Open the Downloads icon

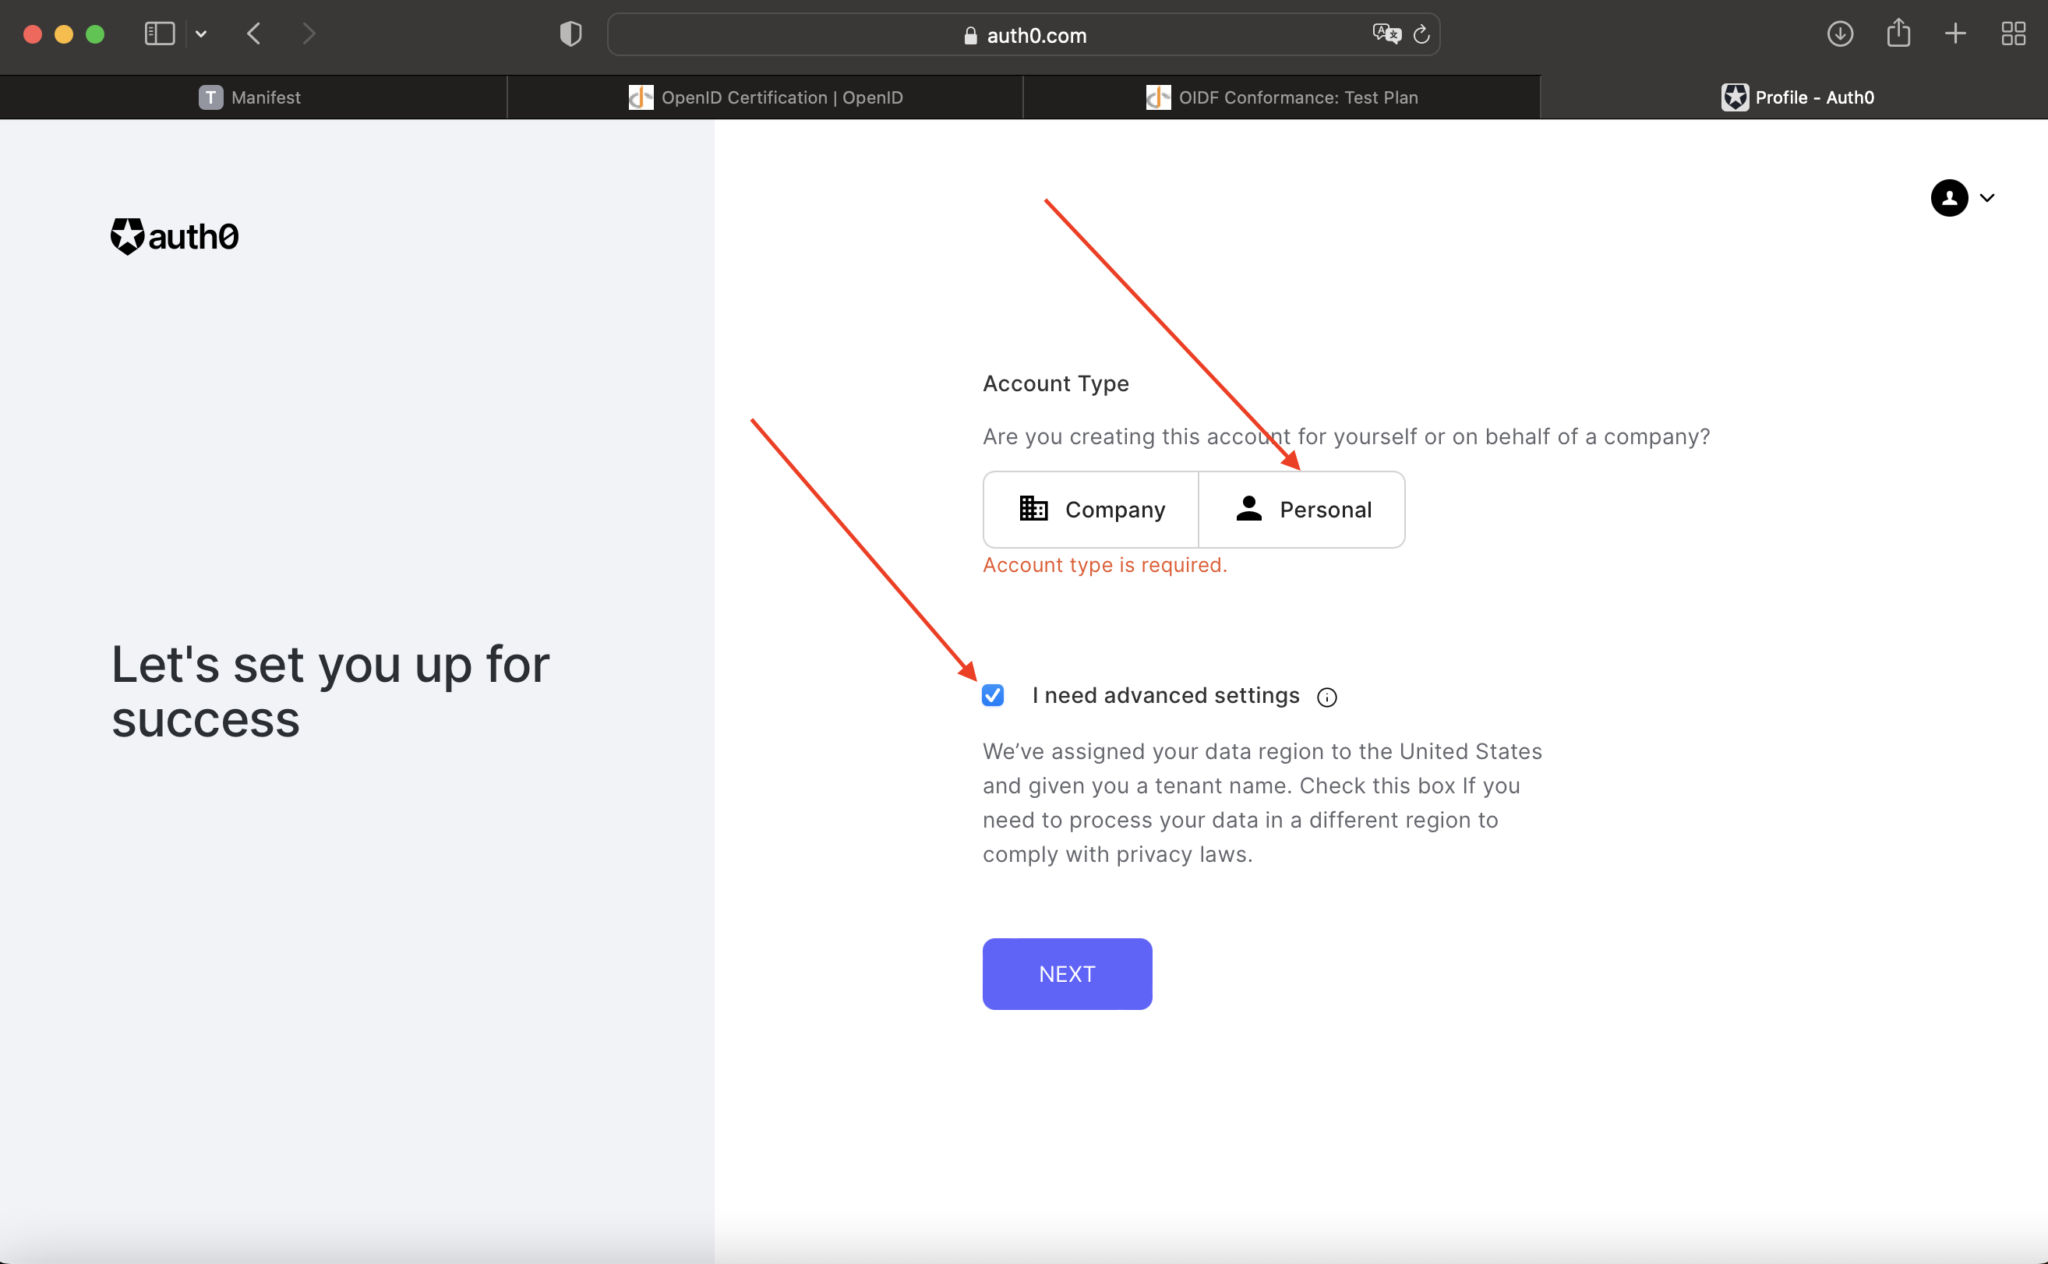point(1840,33)
